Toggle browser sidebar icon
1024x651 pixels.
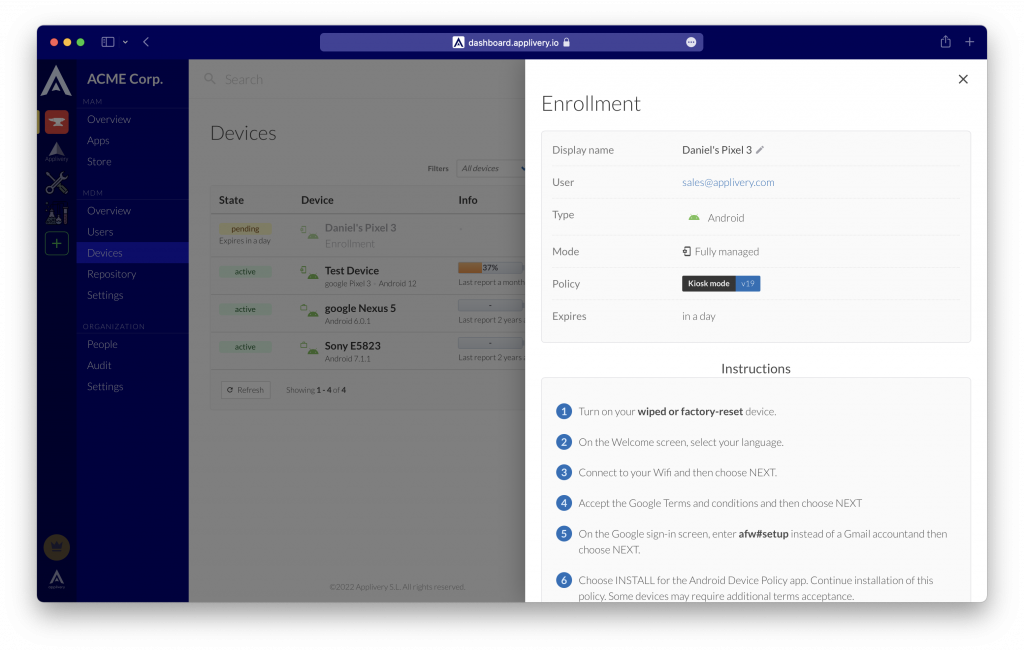pos(108,42)
